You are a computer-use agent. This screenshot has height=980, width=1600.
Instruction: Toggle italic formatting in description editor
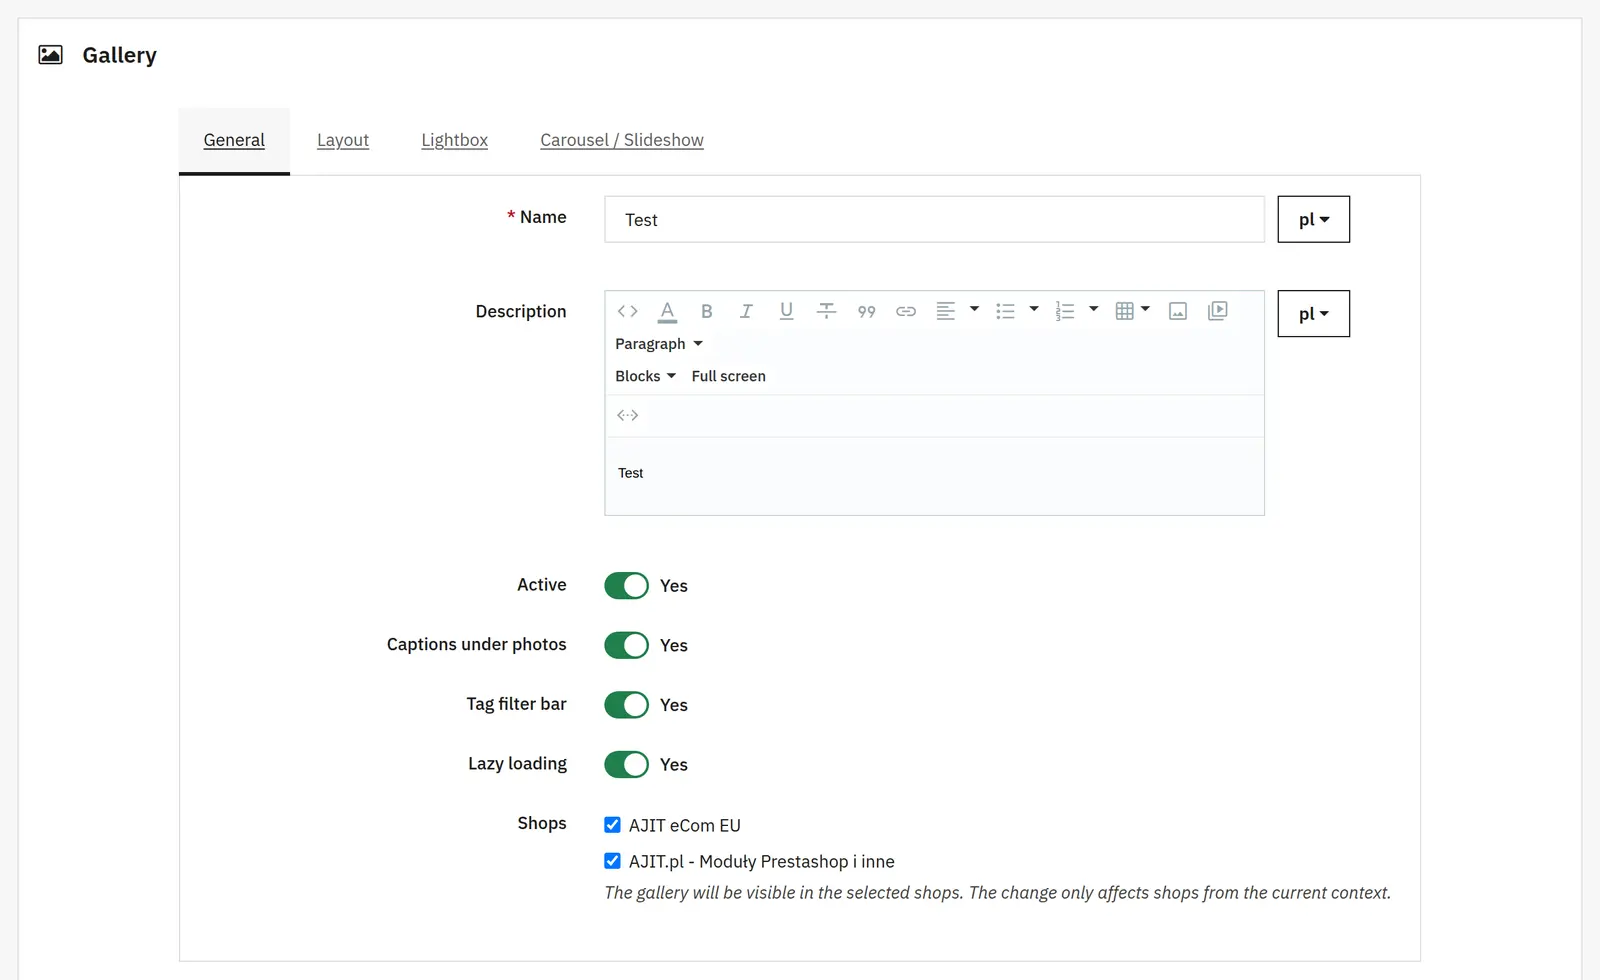pos(746,311)
